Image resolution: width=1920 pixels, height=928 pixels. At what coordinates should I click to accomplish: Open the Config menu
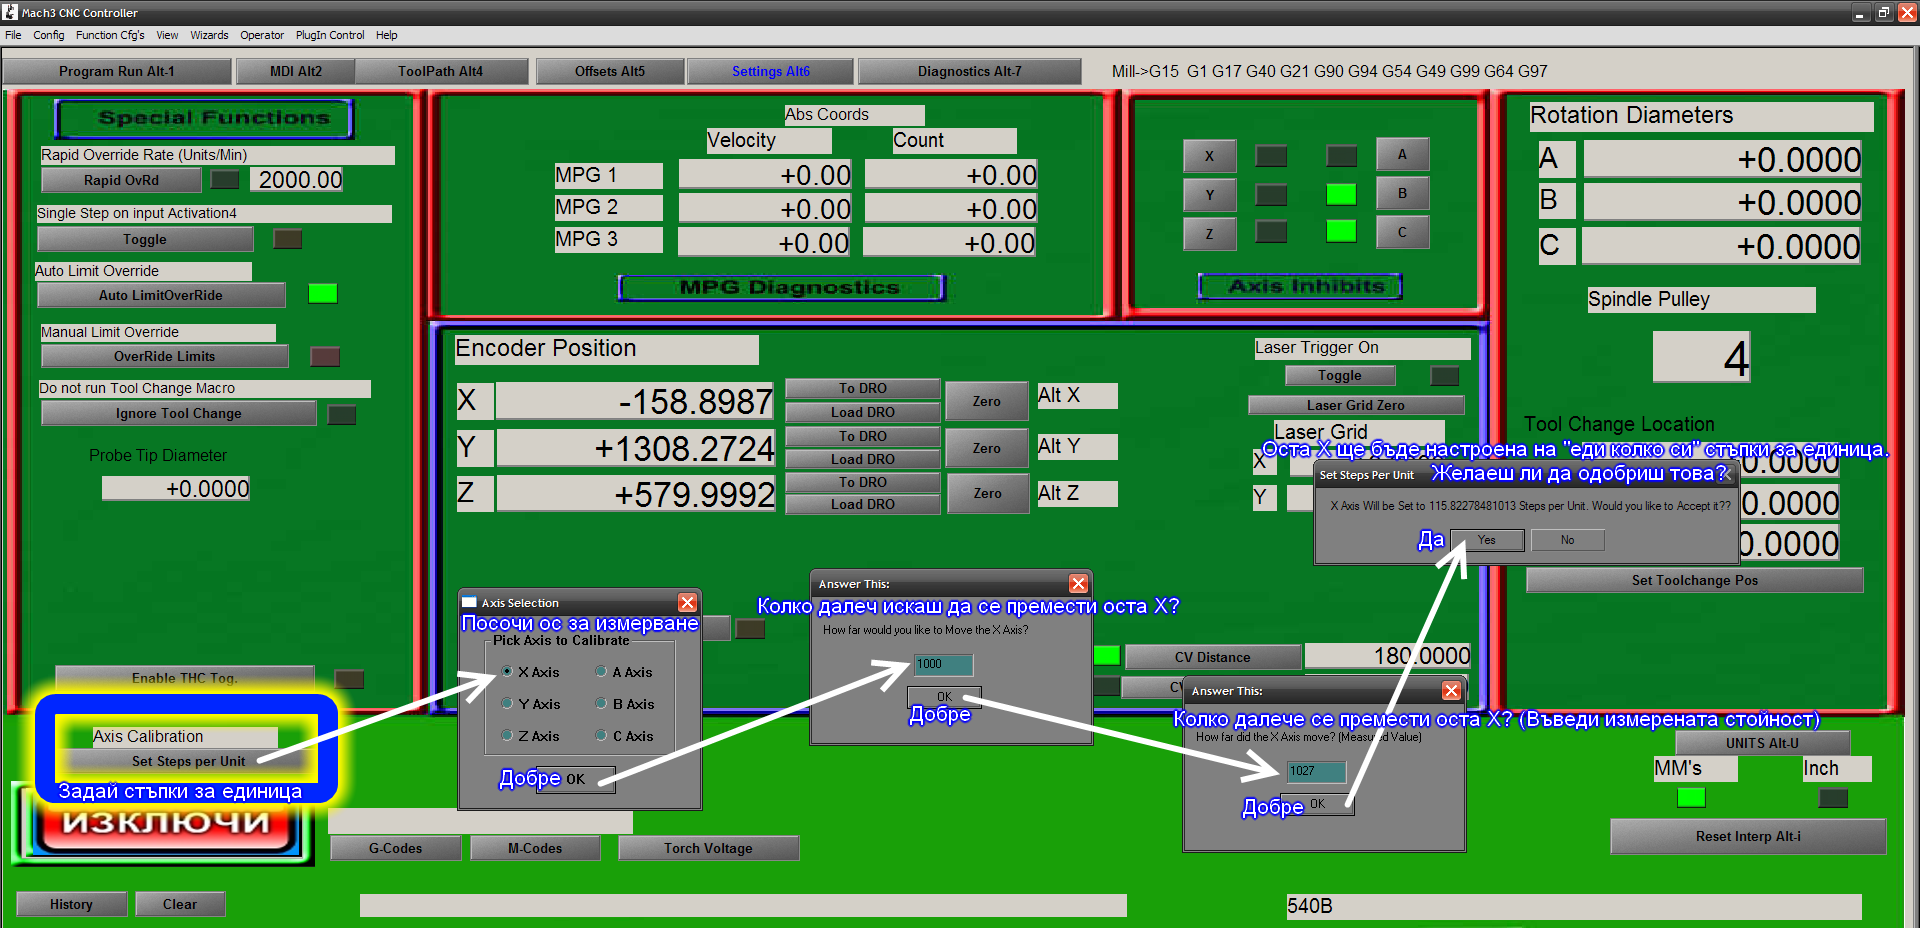[48, 35]
